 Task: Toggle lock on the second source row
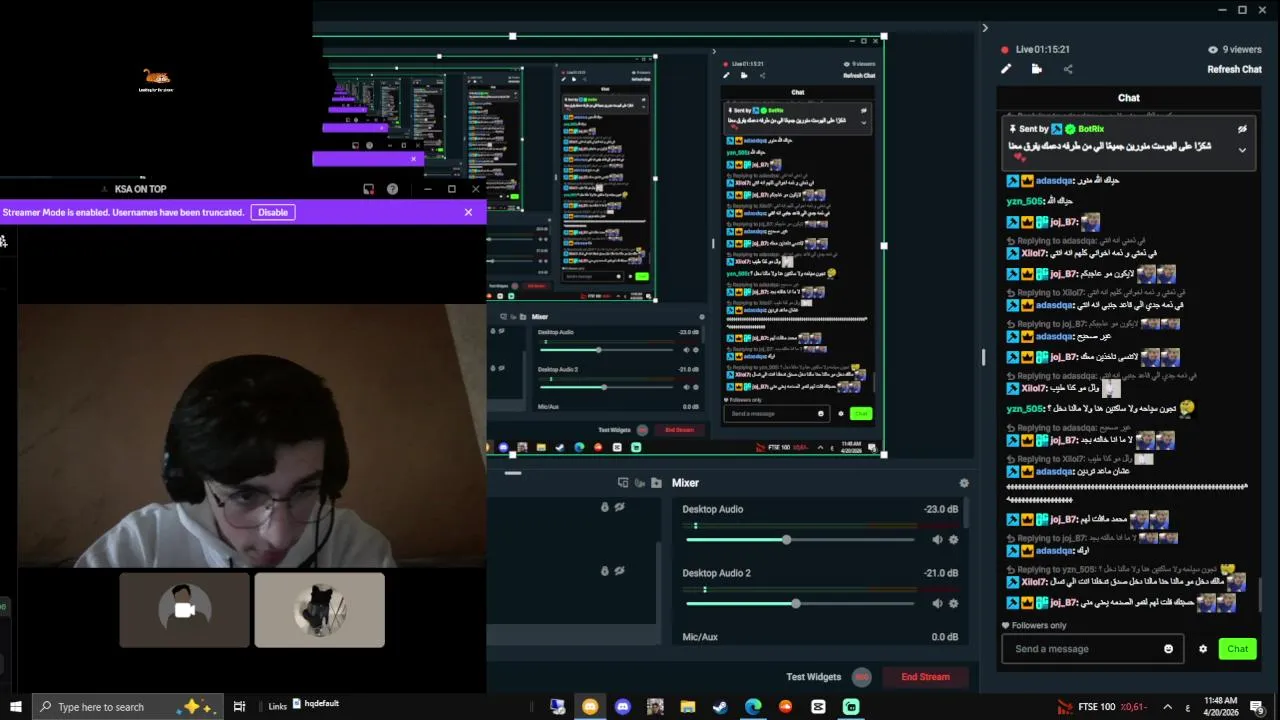pos(605,571)
